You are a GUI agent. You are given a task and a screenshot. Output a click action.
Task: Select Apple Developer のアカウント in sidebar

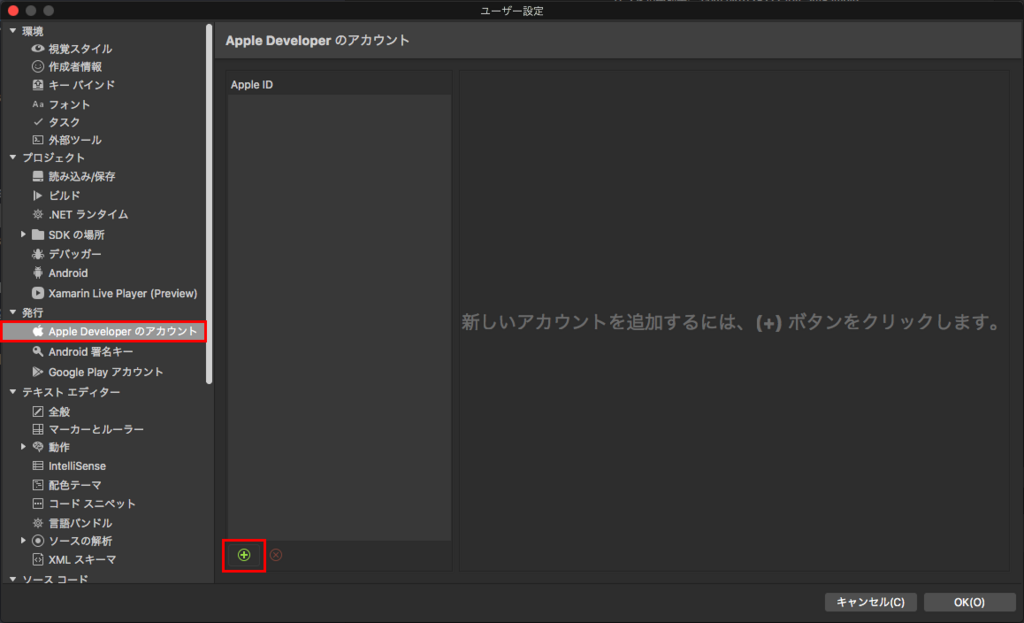pos(123,331)
